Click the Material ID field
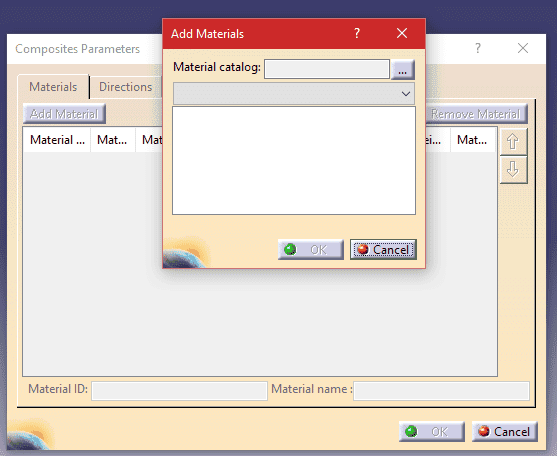This screenshot has width=557, height=456. click(x=179, y=391)
